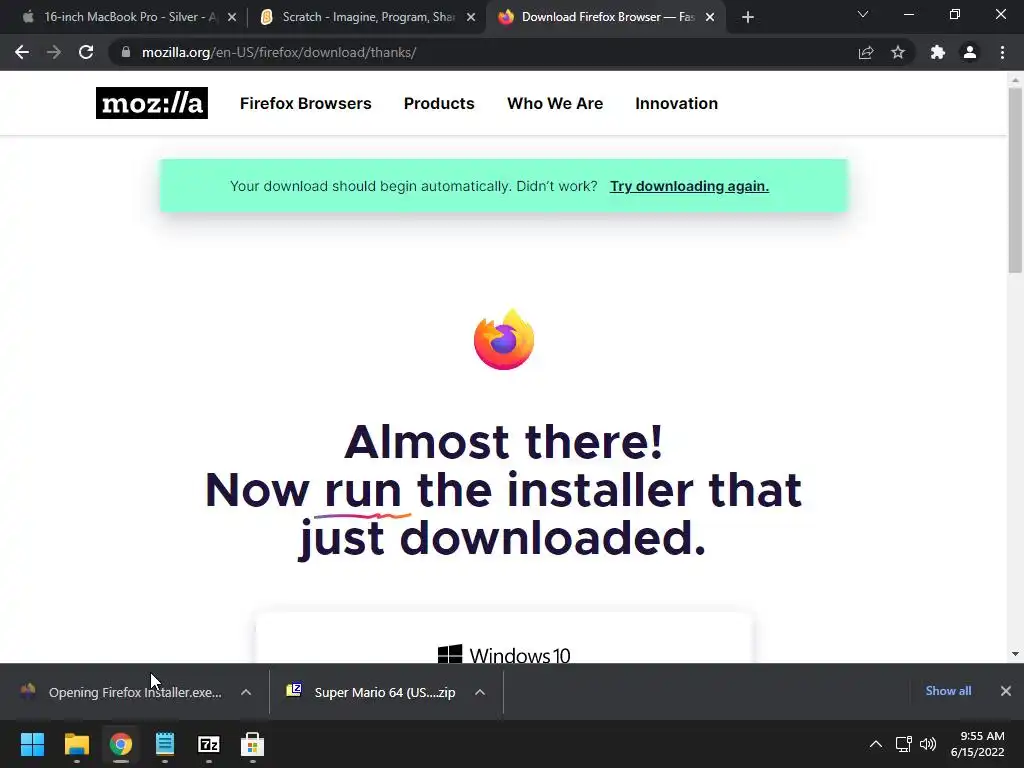Expand options for Super Mario 64 zip
1024x768 pixels.
point(480,692)
